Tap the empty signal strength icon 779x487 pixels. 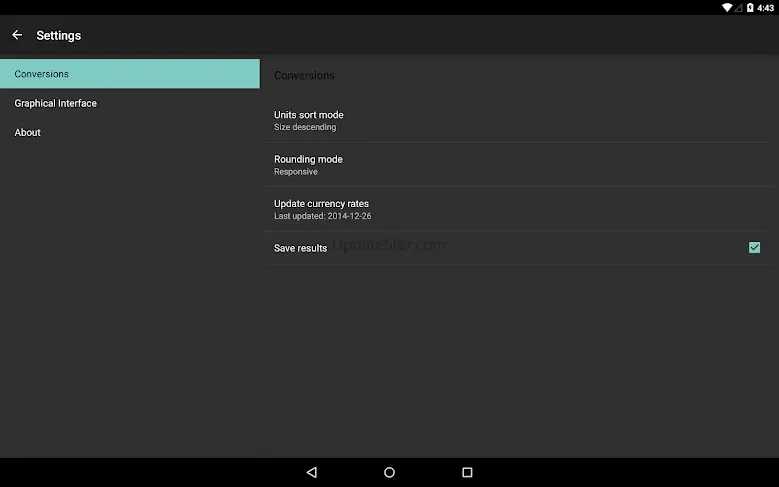click(x=738, y=7)
